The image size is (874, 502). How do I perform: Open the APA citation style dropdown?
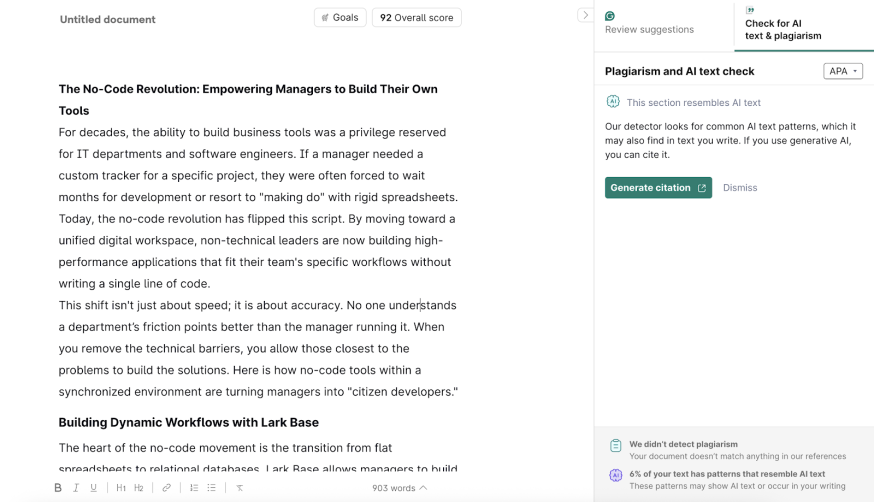[x=842, y=71]
